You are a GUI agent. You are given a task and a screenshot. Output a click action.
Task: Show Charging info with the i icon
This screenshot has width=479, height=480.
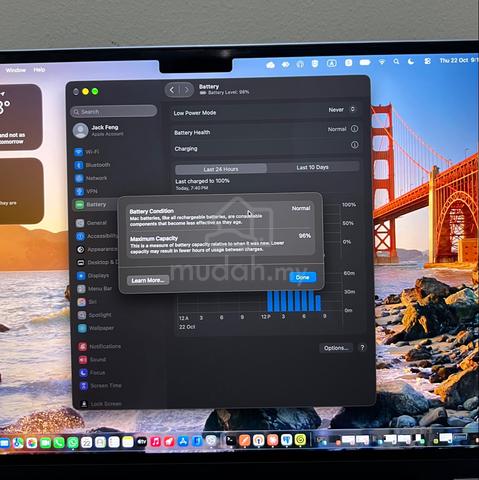pos(355,145)
